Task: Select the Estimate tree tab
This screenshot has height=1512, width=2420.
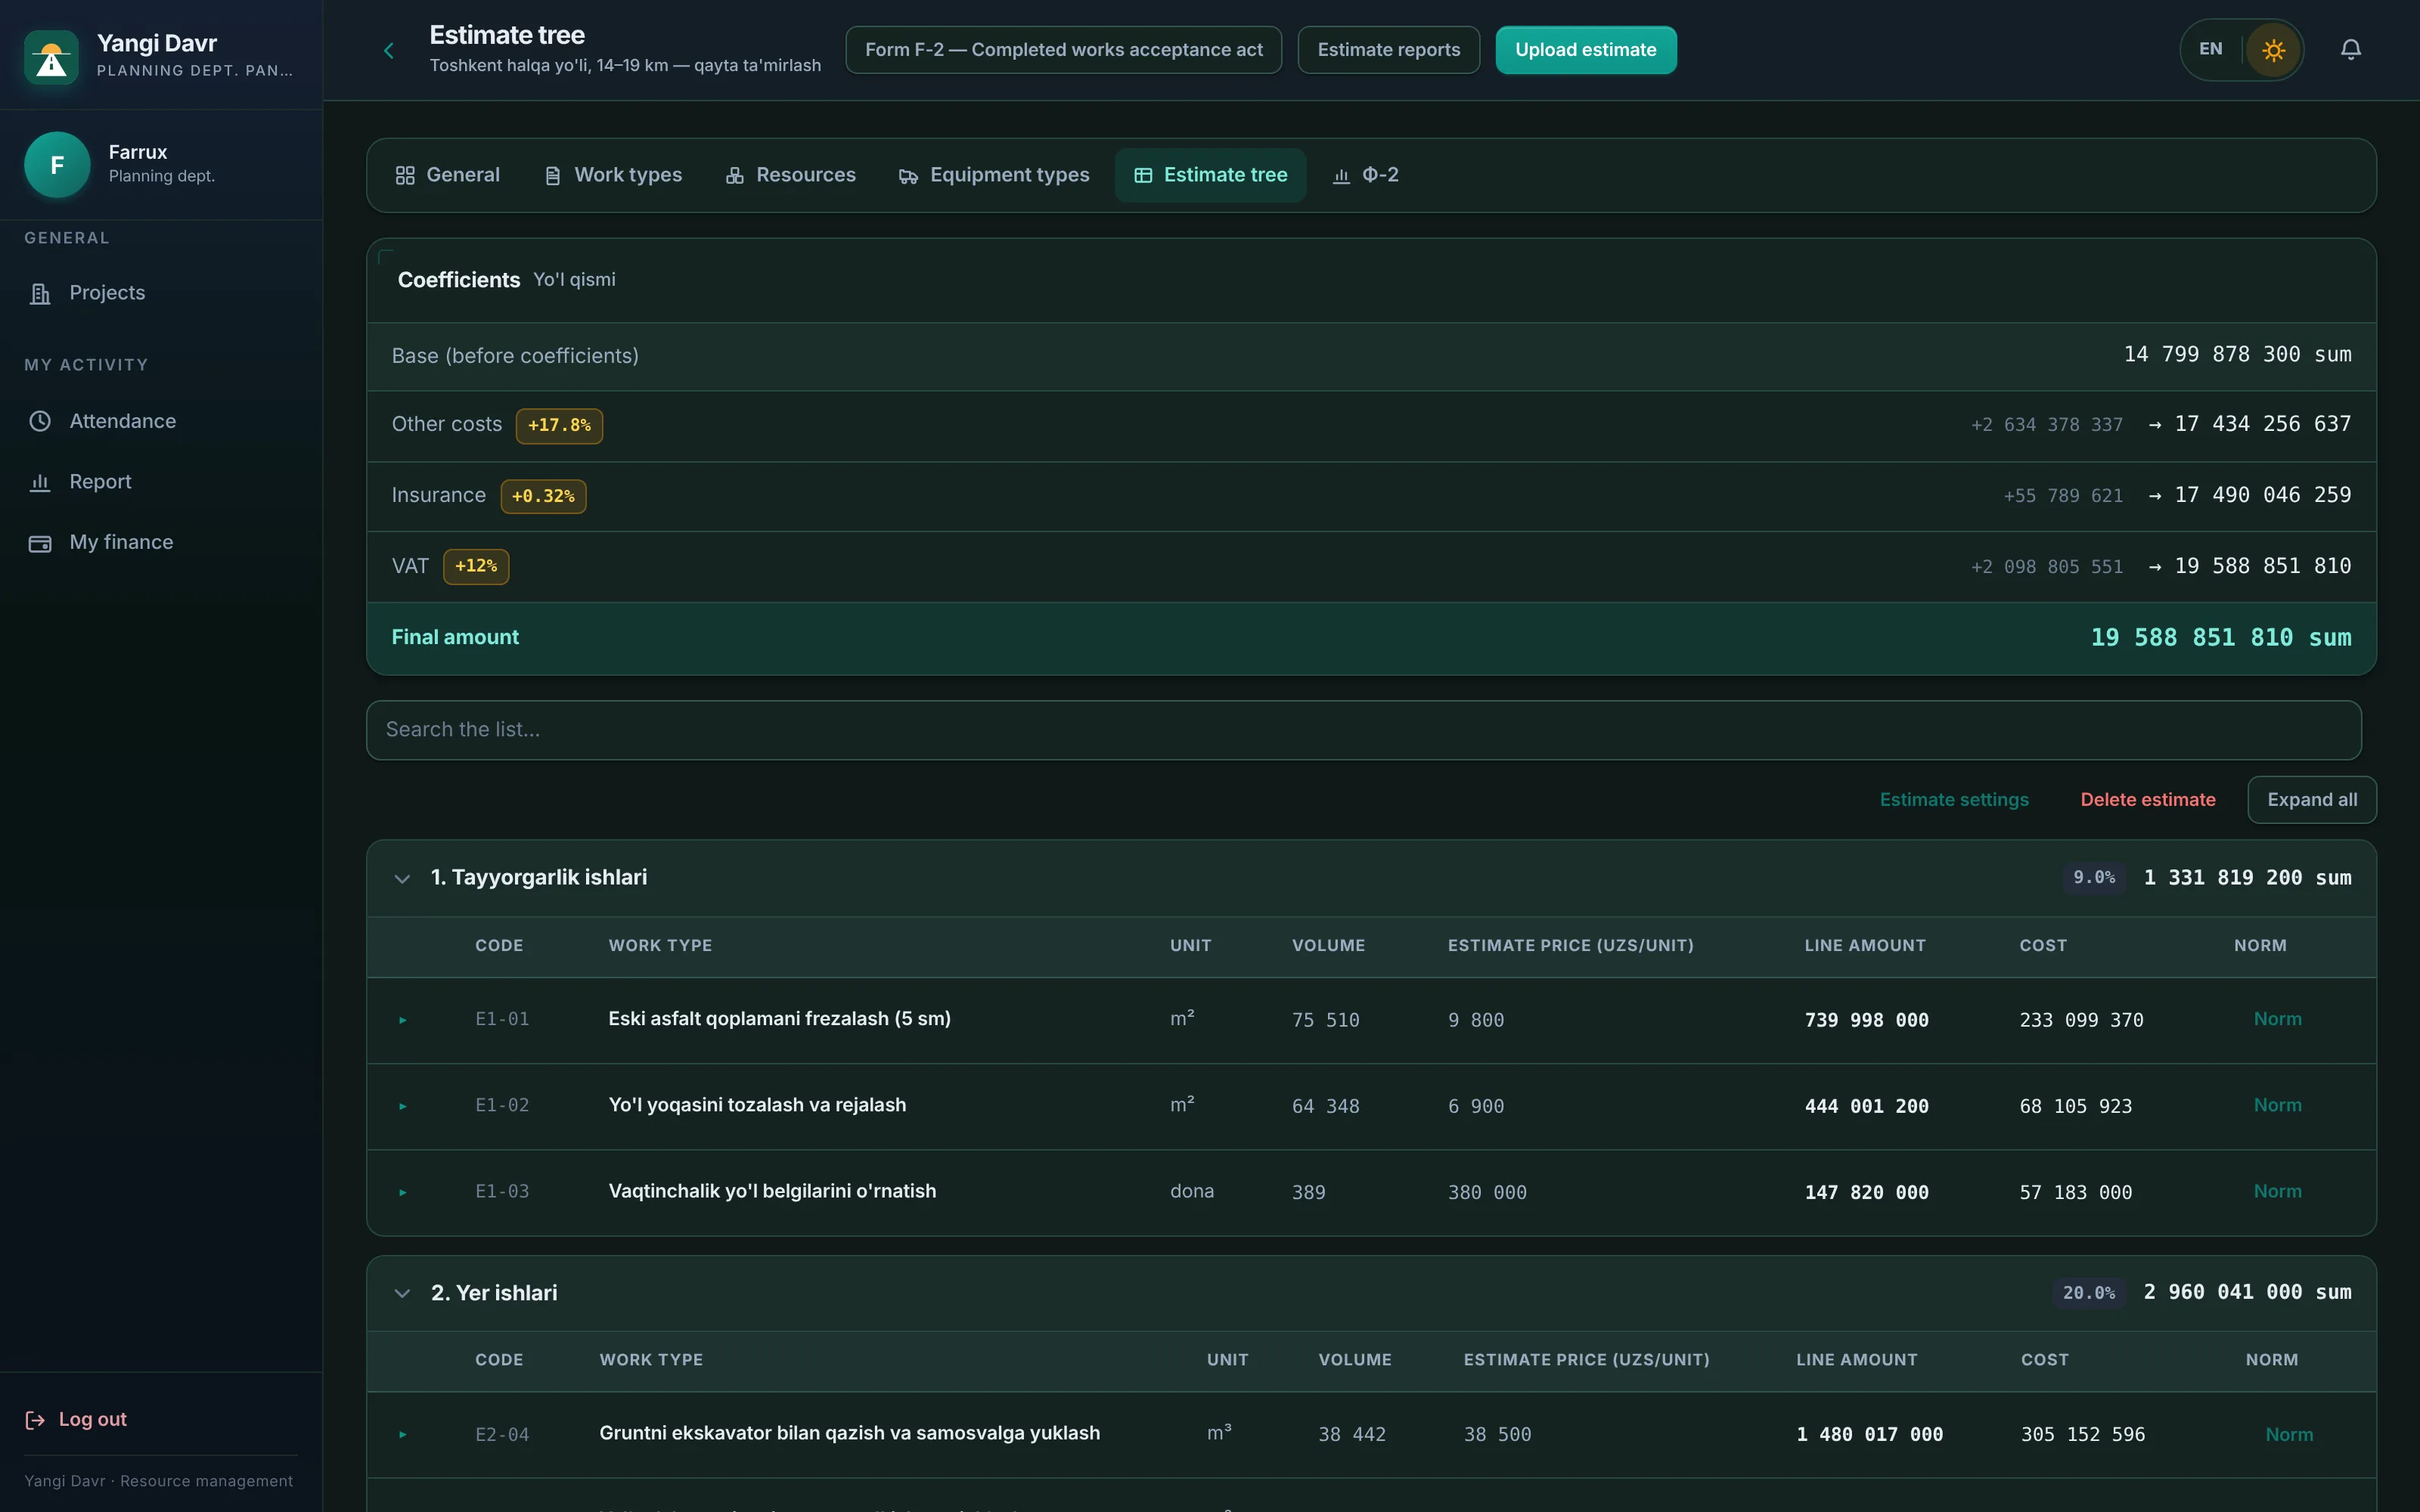Action: click(x=1210, y=175)
